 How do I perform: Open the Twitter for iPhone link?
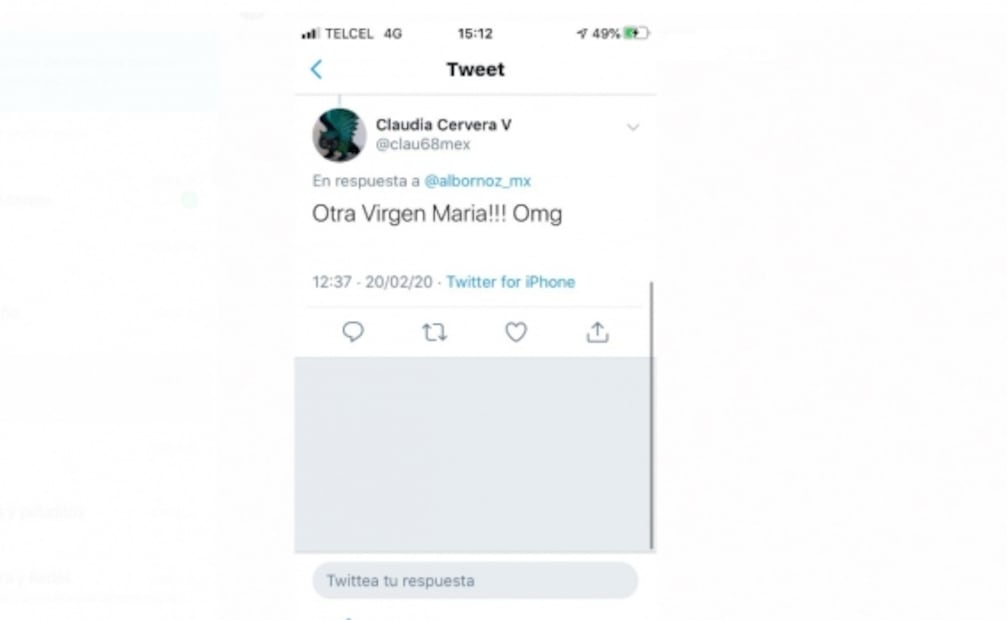pyautogui.click(x=511, y=282)
